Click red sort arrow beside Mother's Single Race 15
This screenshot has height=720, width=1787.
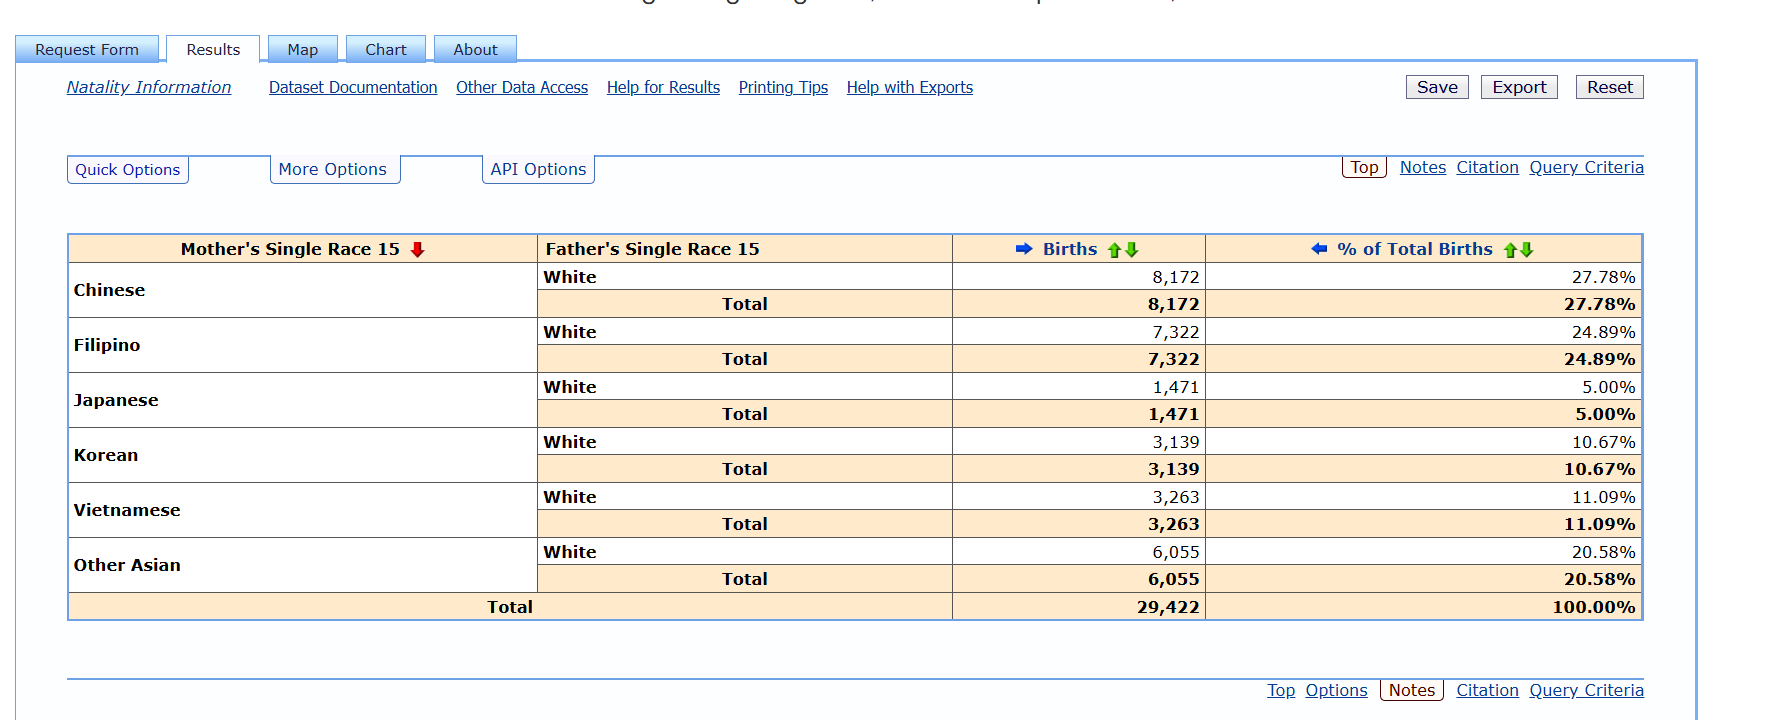[x=418, y=250]
